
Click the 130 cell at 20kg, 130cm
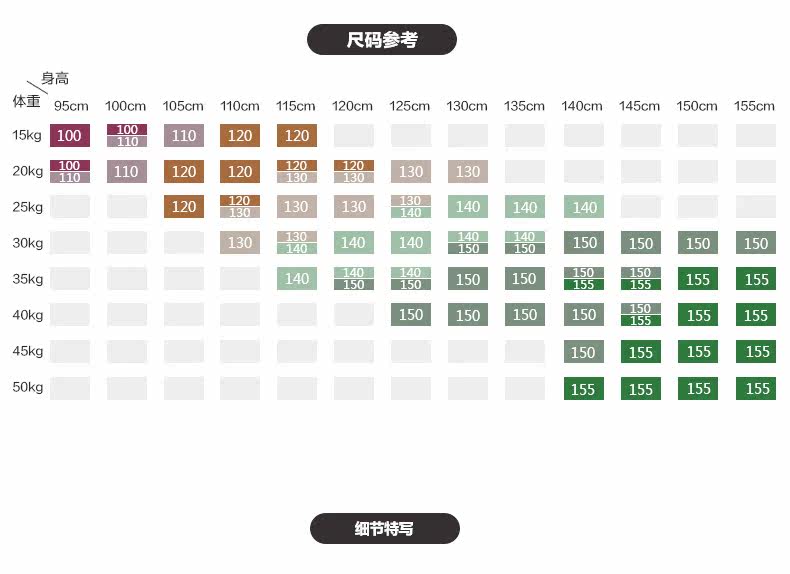click(468, 171)
